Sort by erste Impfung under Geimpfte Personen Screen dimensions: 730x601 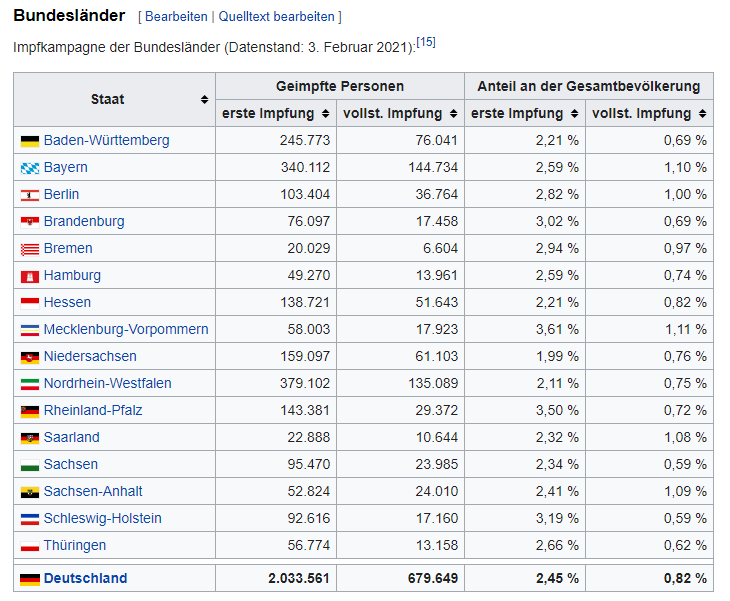pyautogui.click(x=324, y=114)
